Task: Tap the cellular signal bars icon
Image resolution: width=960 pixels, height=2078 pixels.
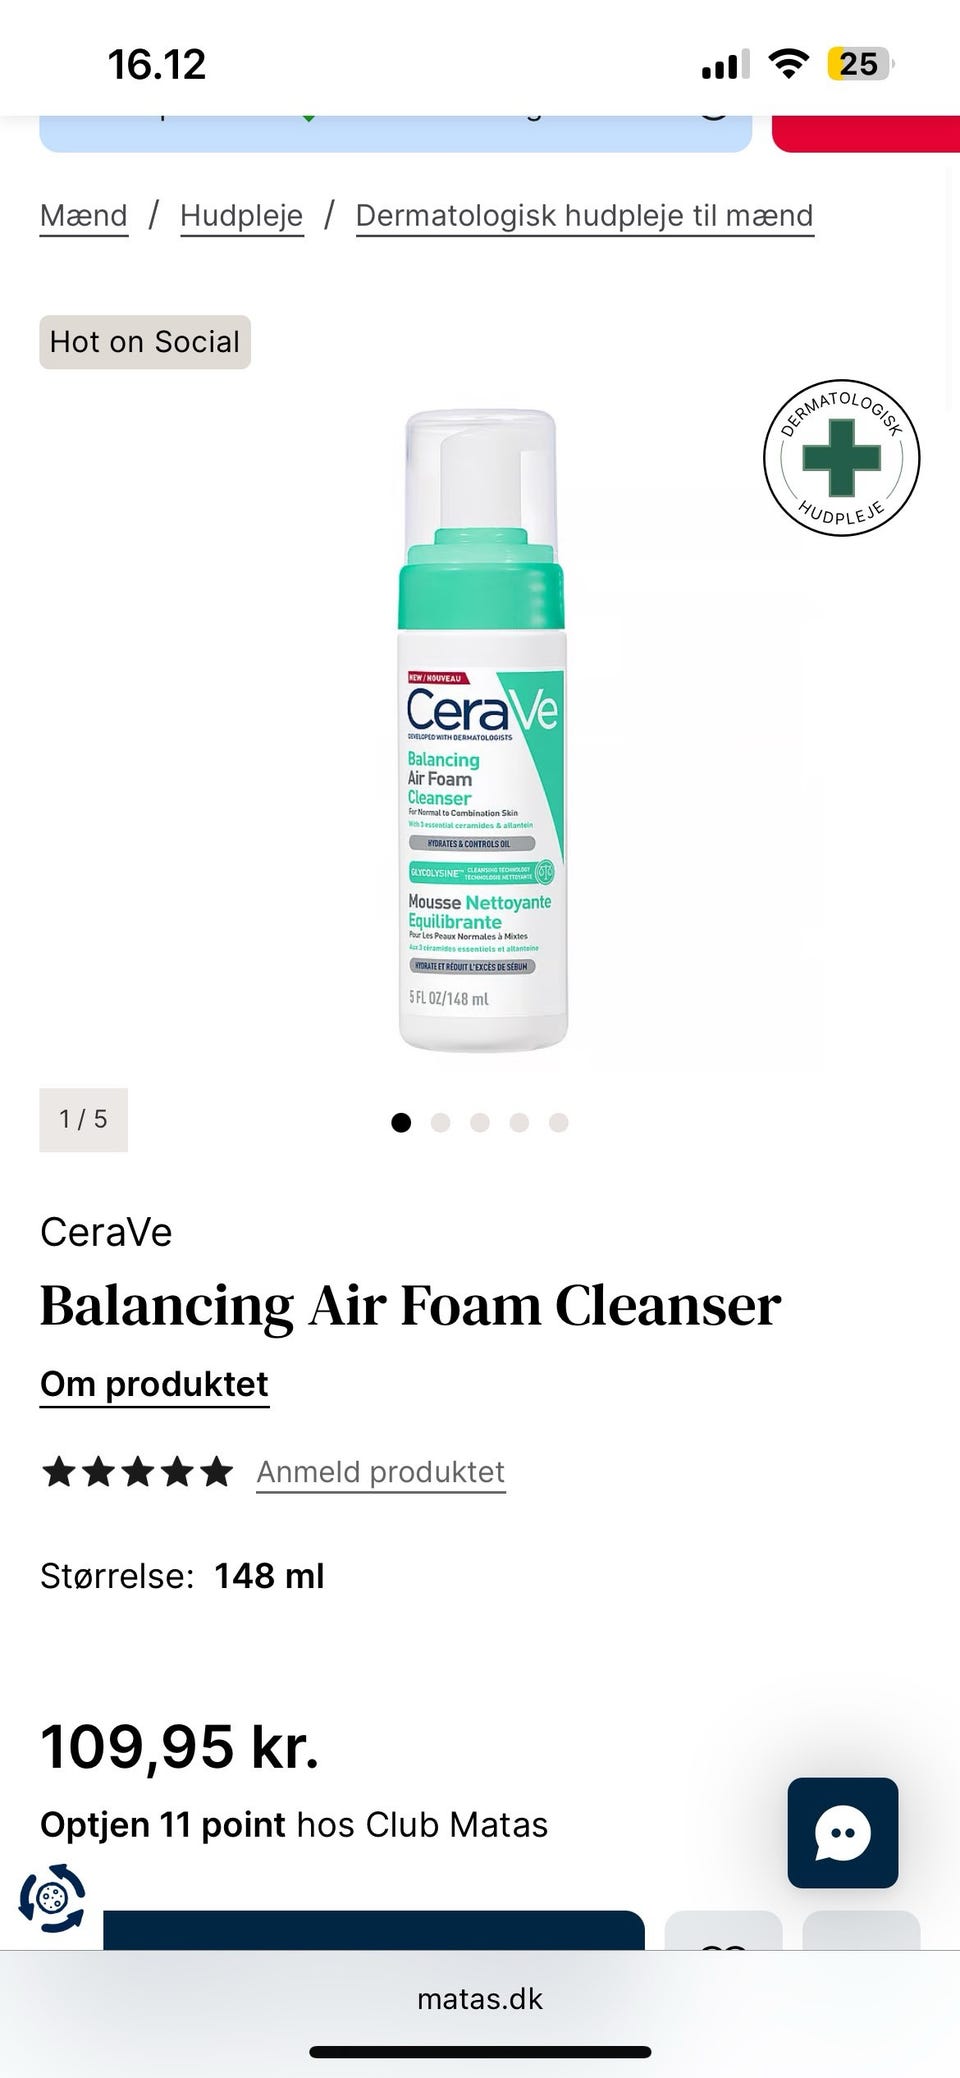Action: pyautogui.click(x=725, y=66)
